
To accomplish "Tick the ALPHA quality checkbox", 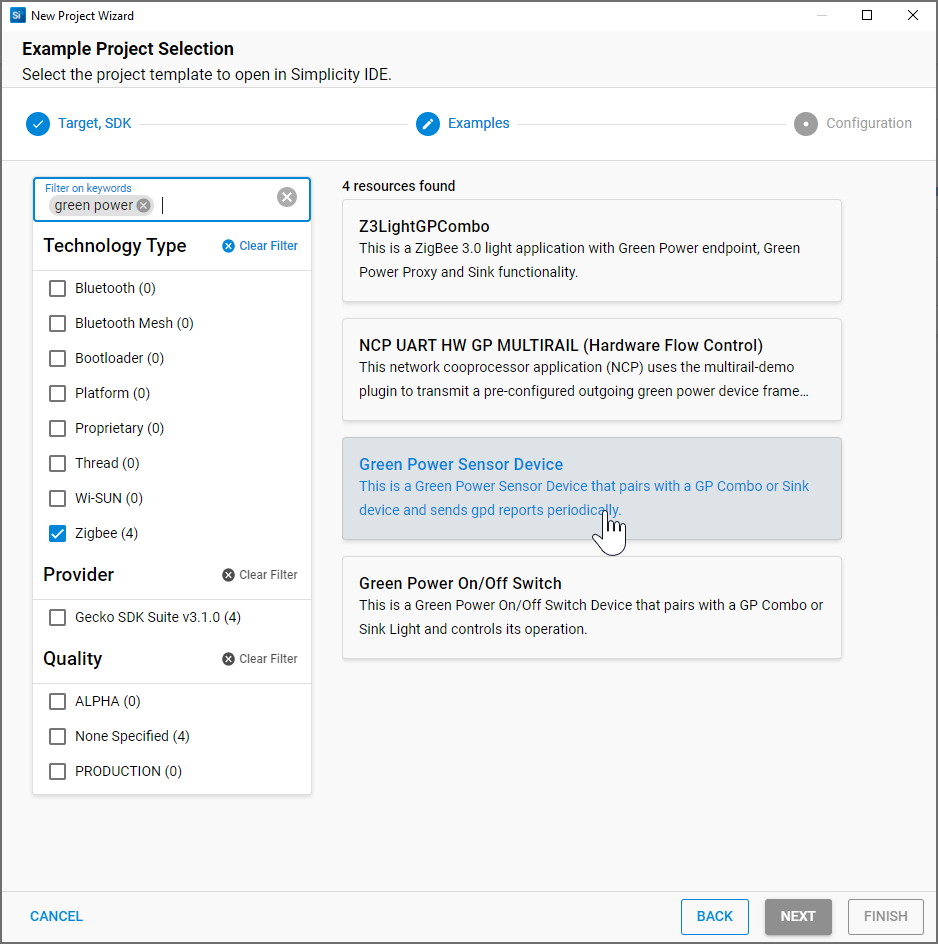I will pyautogui.click(x=57, y=701).
